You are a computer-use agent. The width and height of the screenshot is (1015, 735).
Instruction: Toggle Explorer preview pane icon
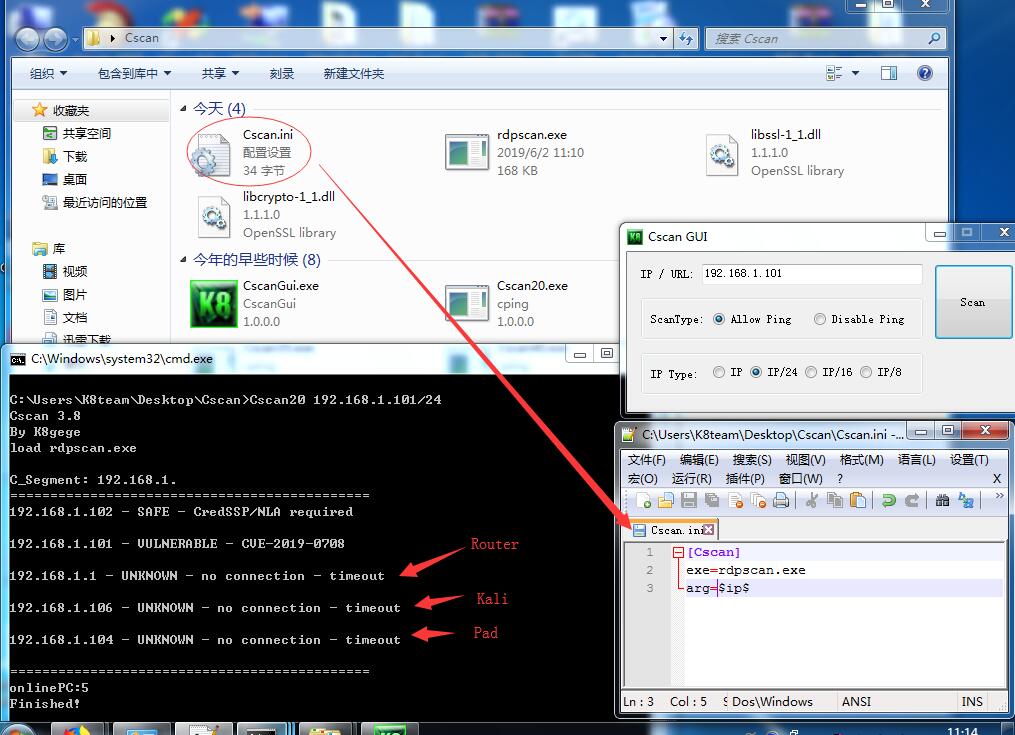point(889,73)
